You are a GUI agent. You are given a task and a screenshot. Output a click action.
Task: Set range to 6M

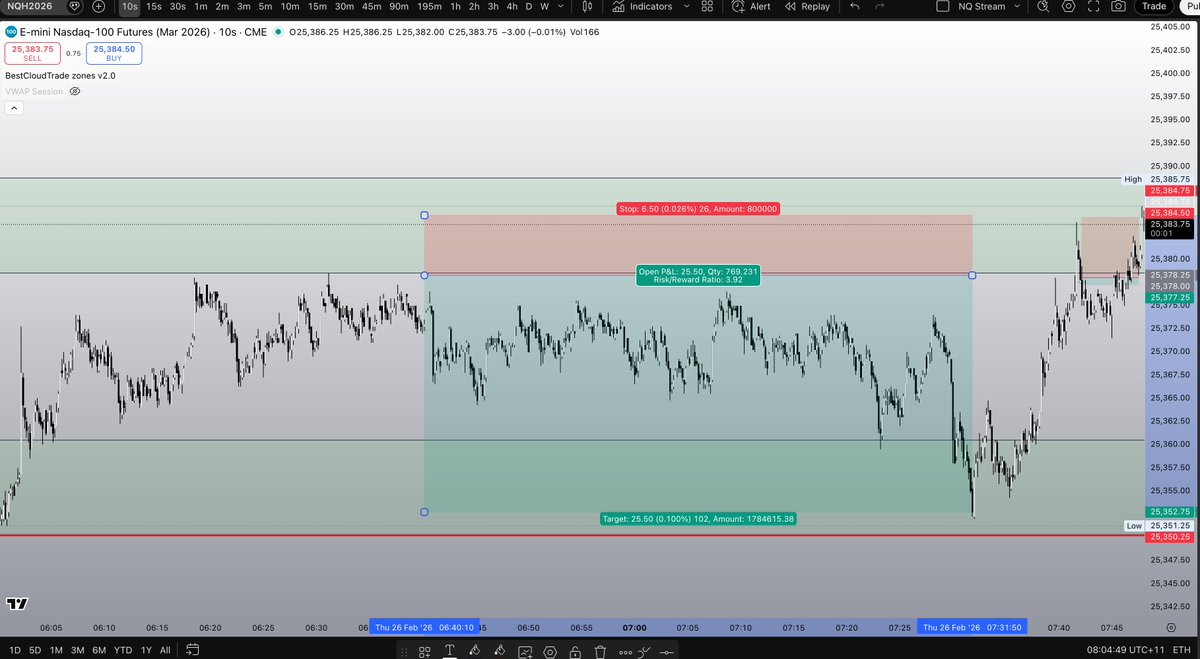pyautogui.click(x=99, y=650)
